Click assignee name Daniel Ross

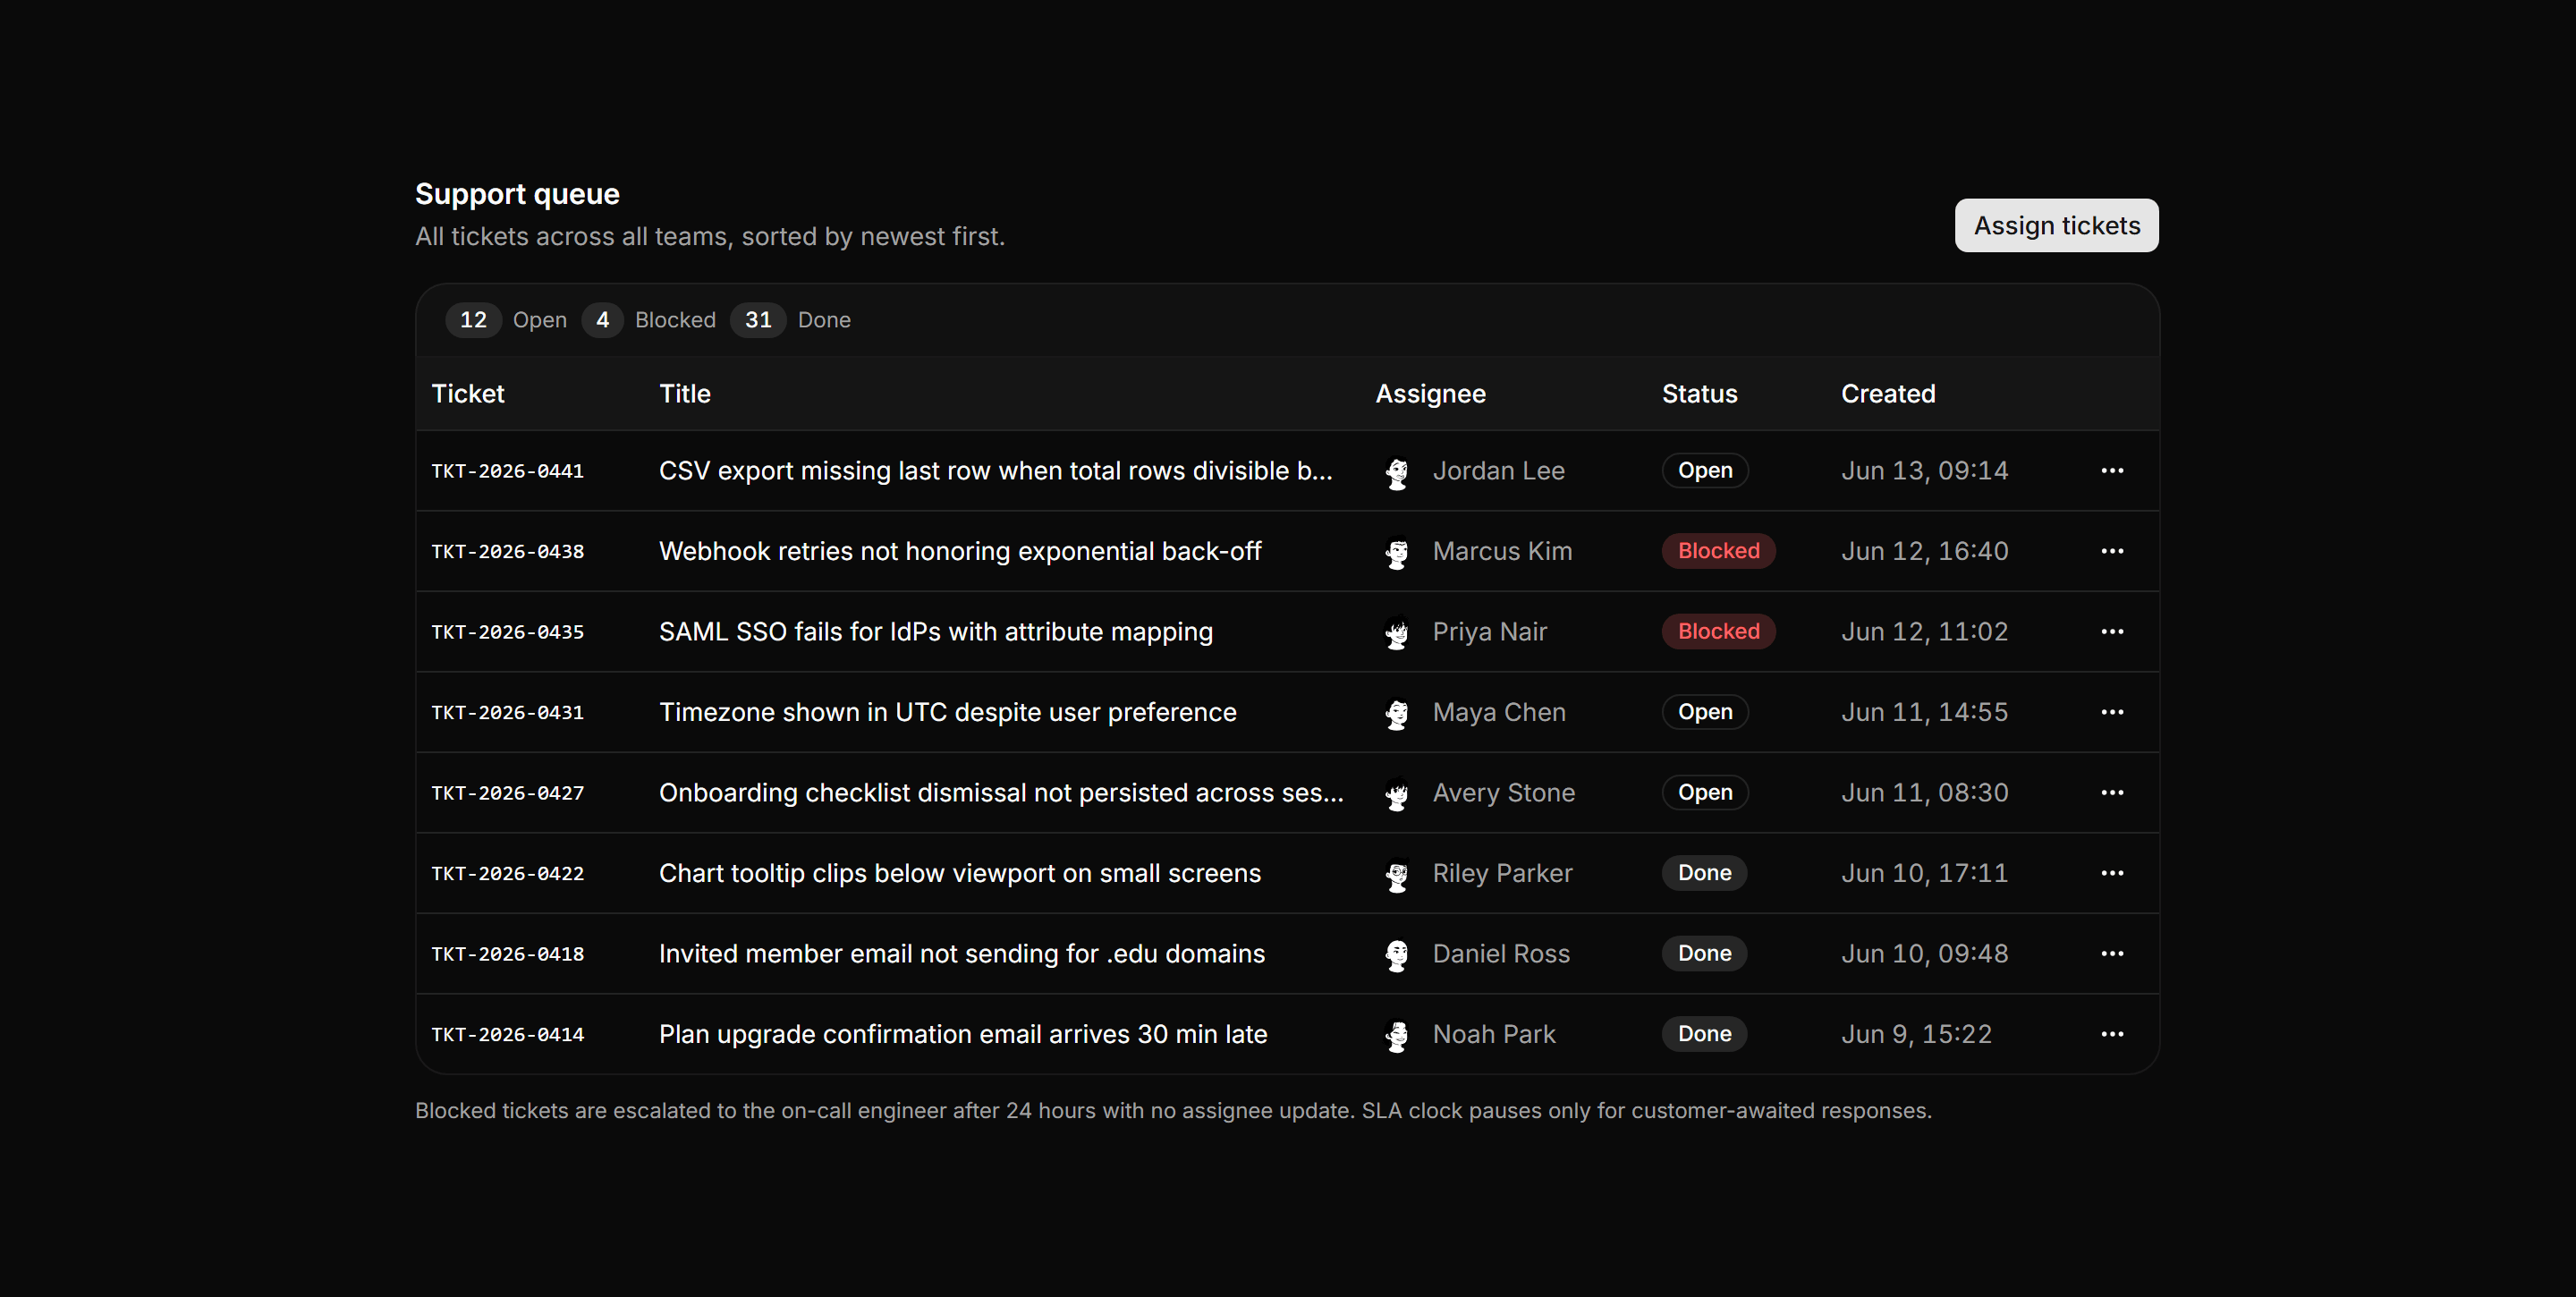pos(1501,954)
